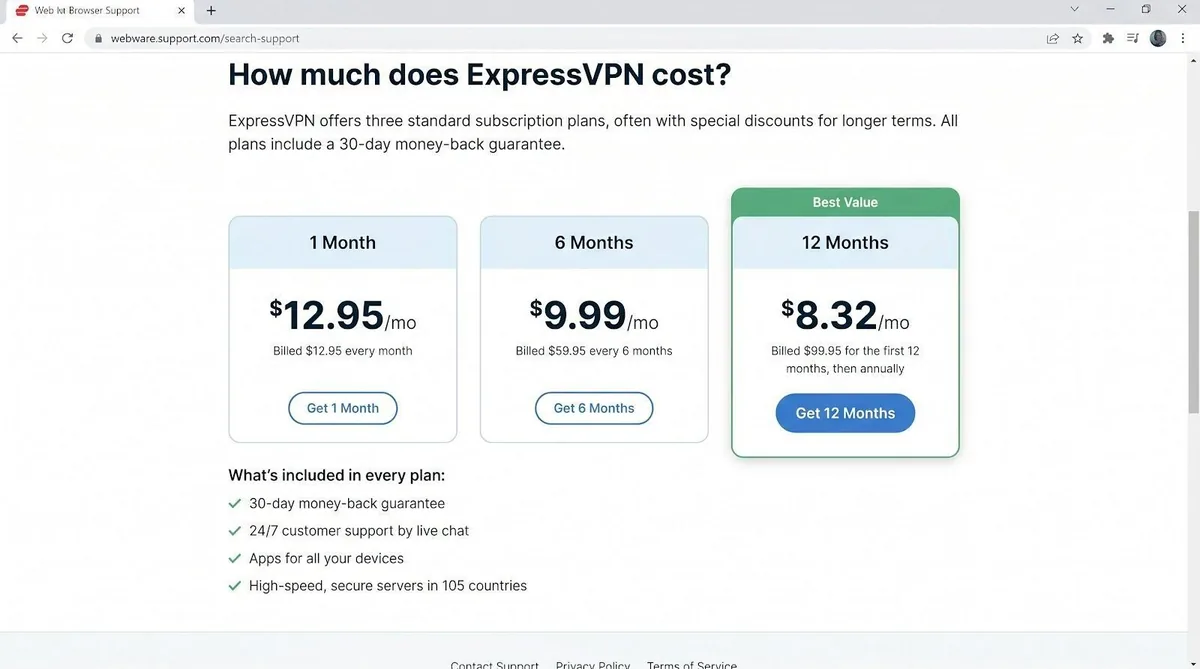Viewport: 1200px width, 669px height.
Task: Open a new browser tab
Action: (211, 11)
